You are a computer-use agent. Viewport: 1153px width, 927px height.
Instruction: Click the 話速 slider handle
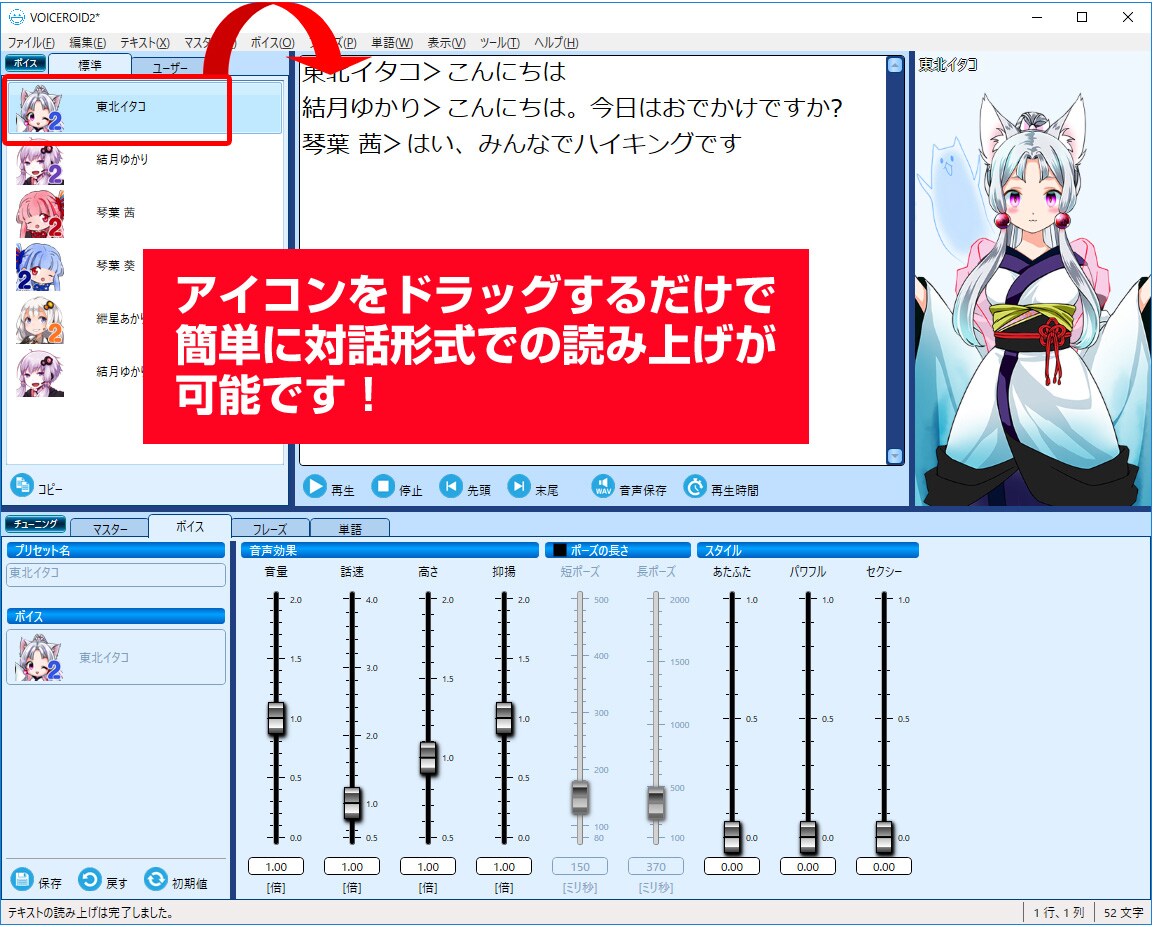[352, 803]
